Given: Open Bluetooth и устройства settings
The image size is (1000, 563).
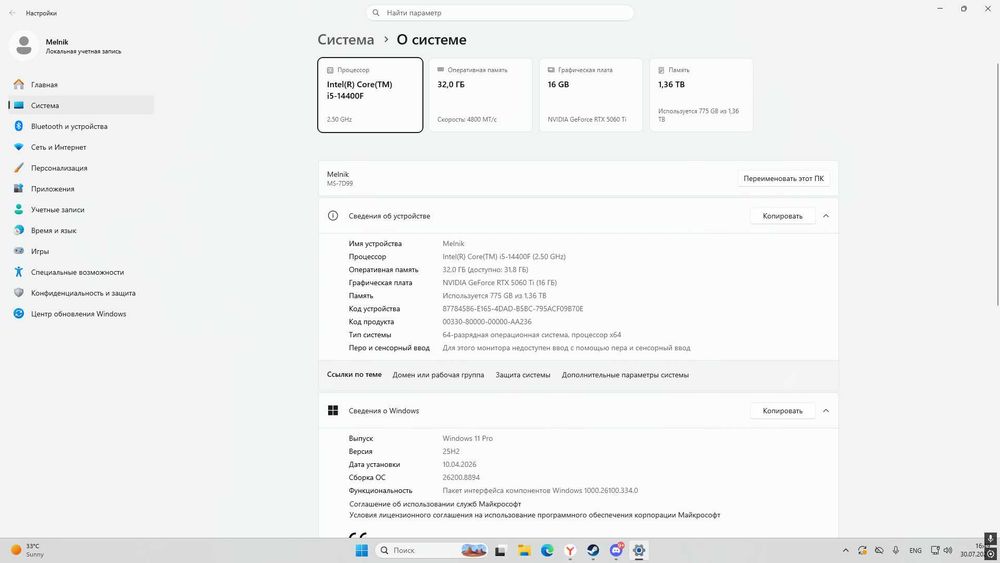Looking at the screenshot, I should (x=81, y=126).
